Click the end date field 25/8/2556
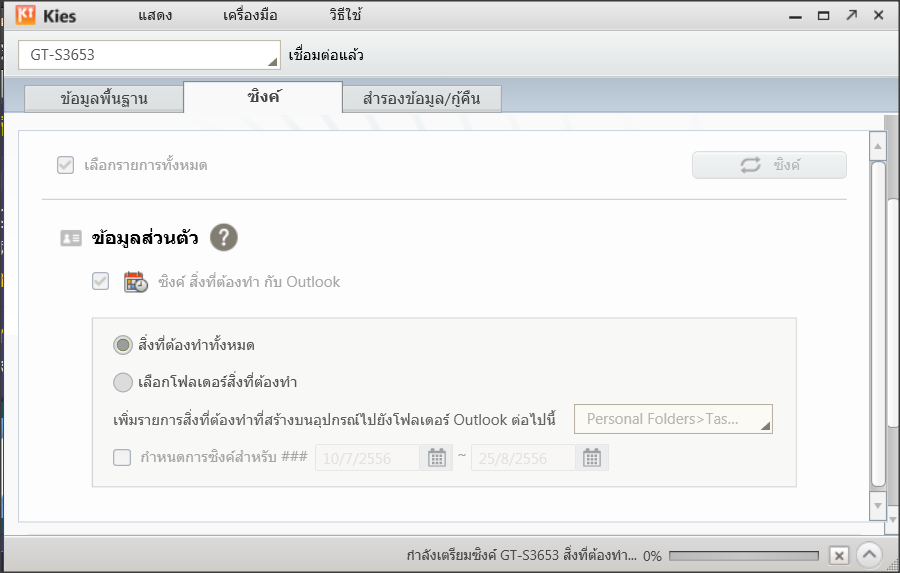The image size is (900, 573). (523, 458)
